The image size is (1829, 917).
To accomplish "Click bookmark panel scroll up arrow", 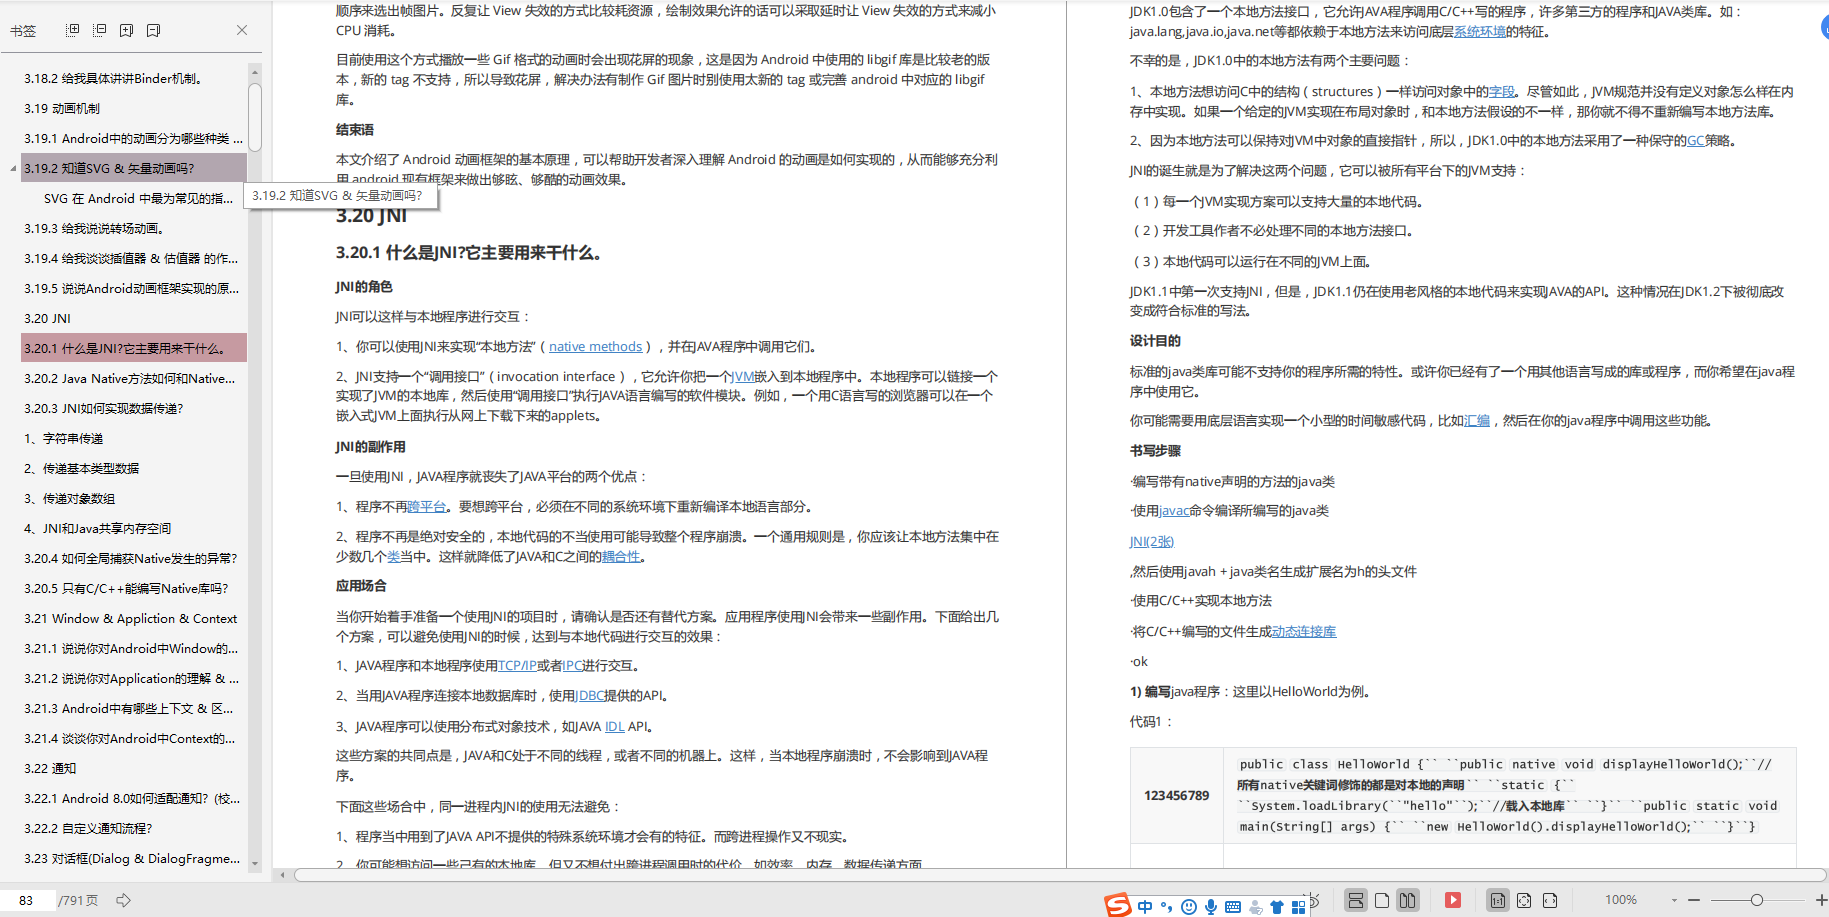I will click(x=255, y=72).
